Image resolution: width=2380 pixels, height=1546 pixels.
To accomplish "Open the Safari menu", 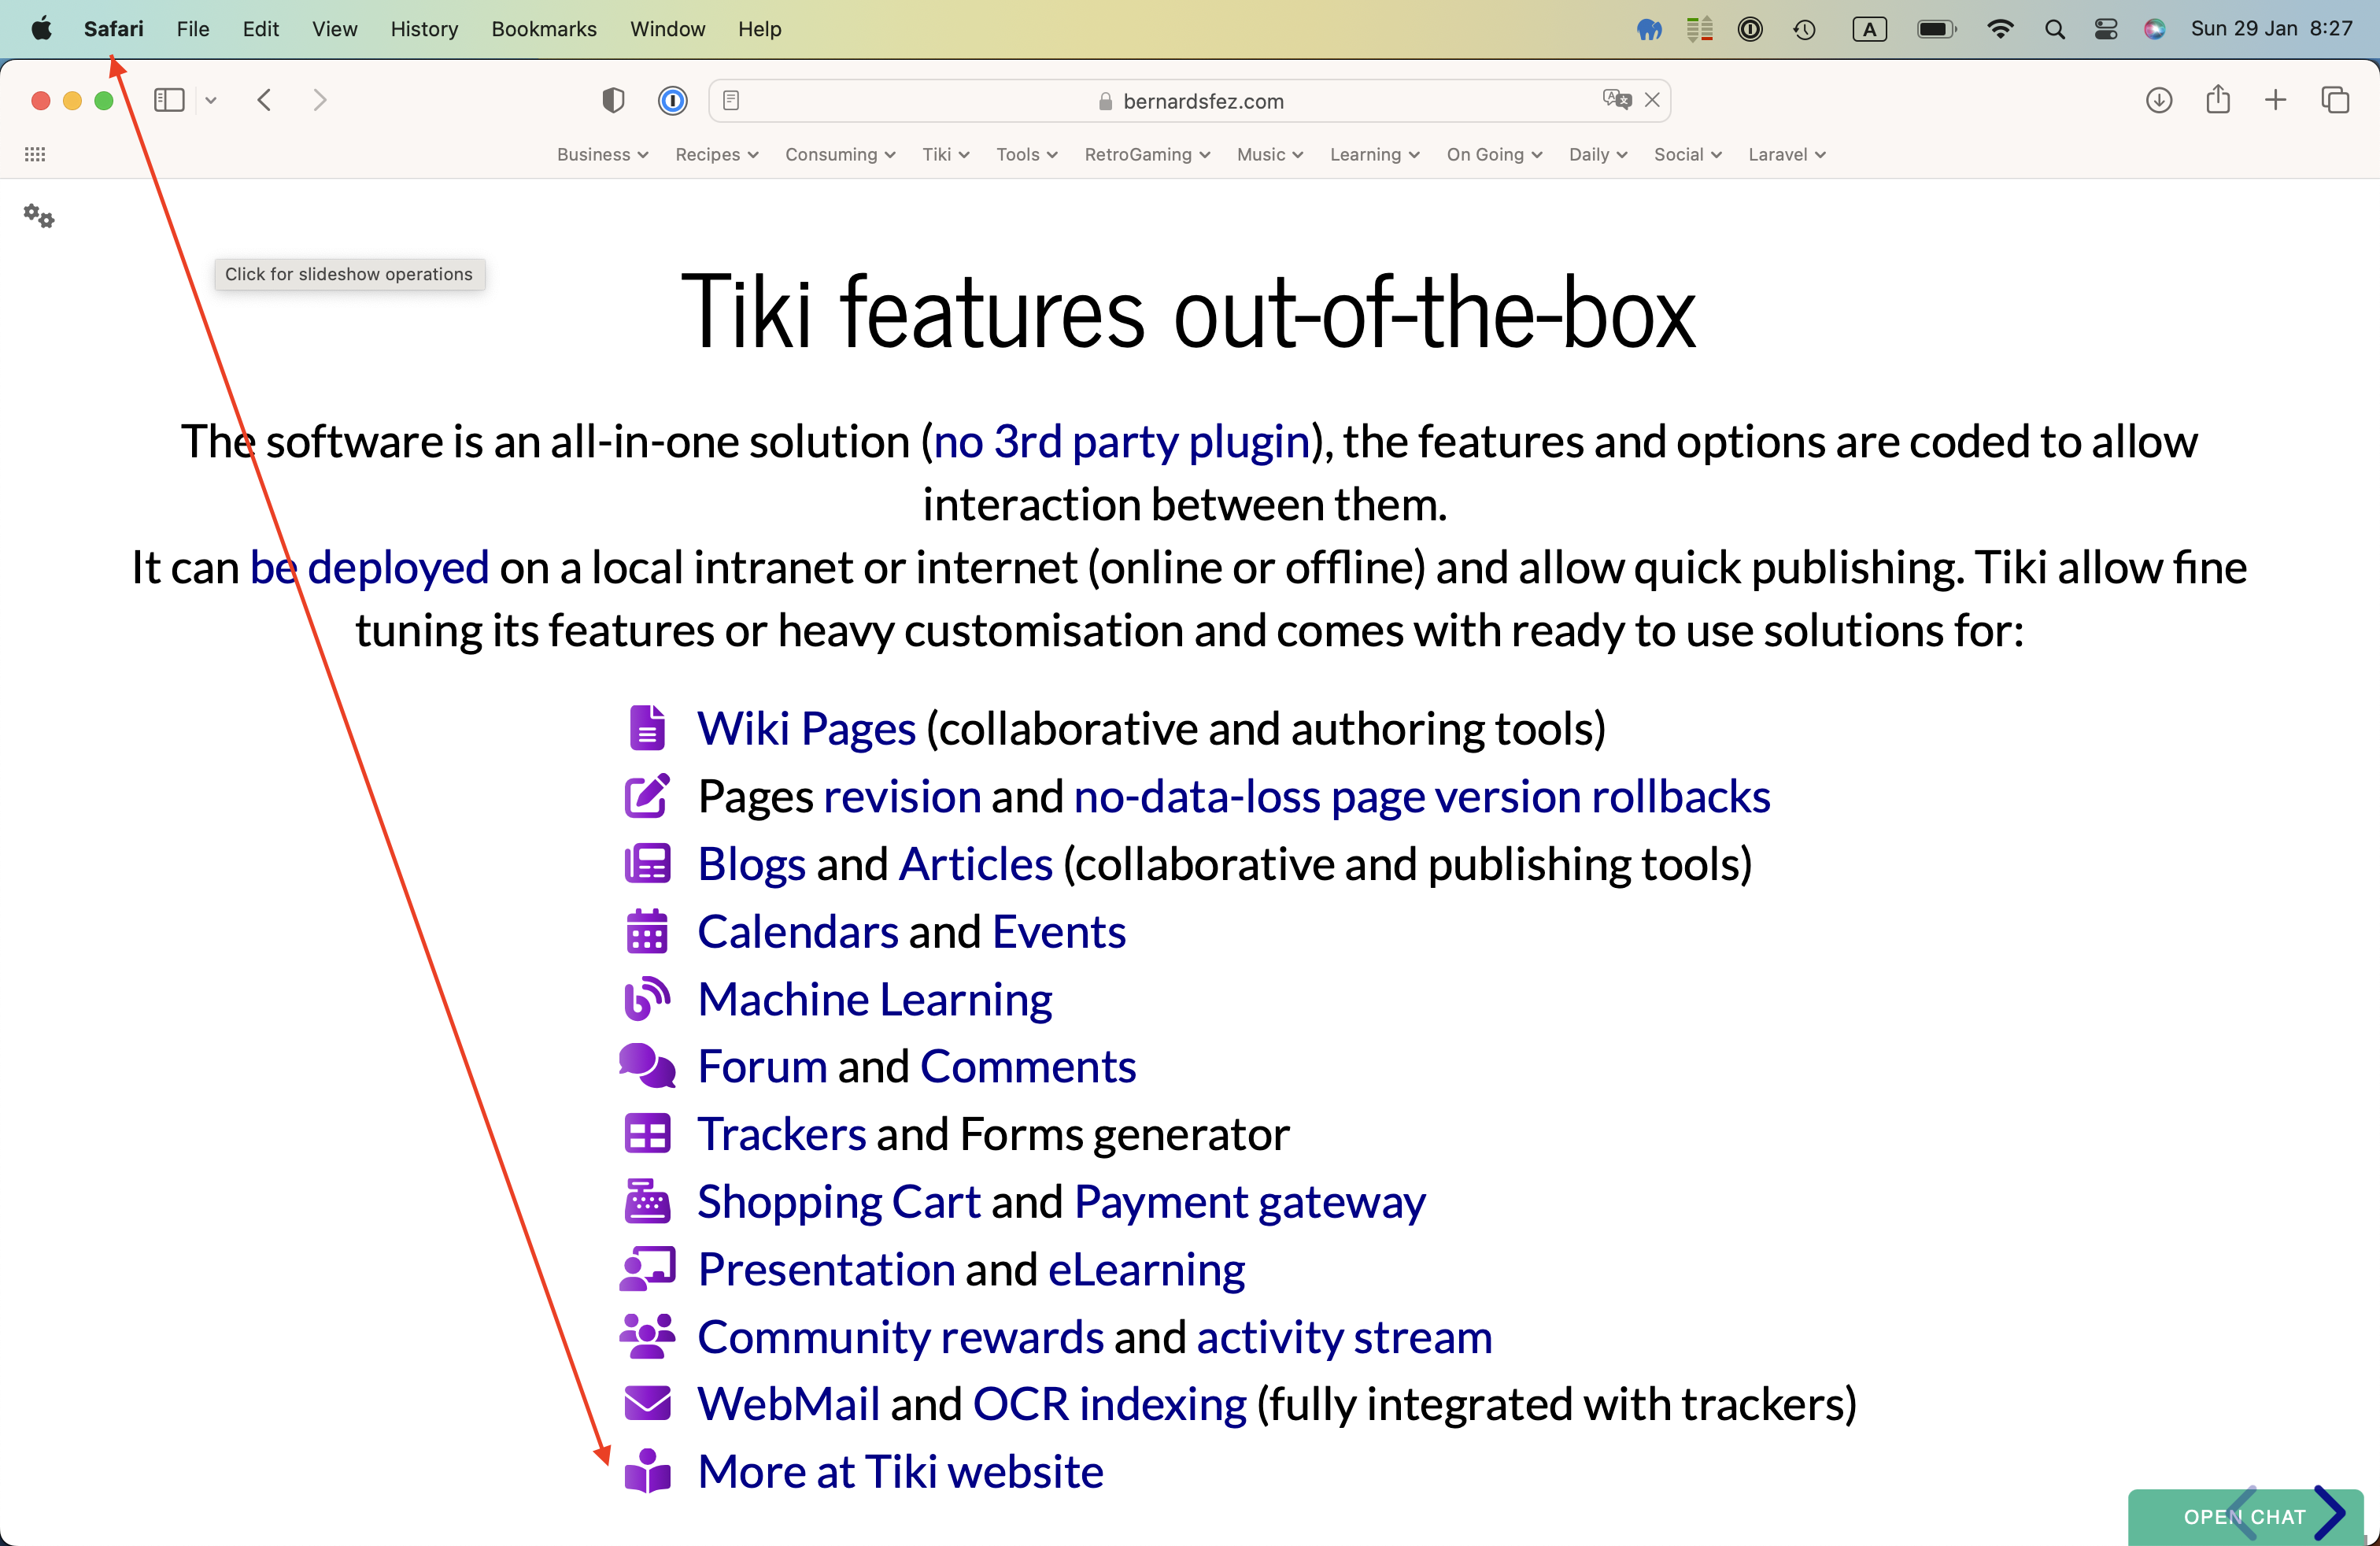I will [113, 29].
